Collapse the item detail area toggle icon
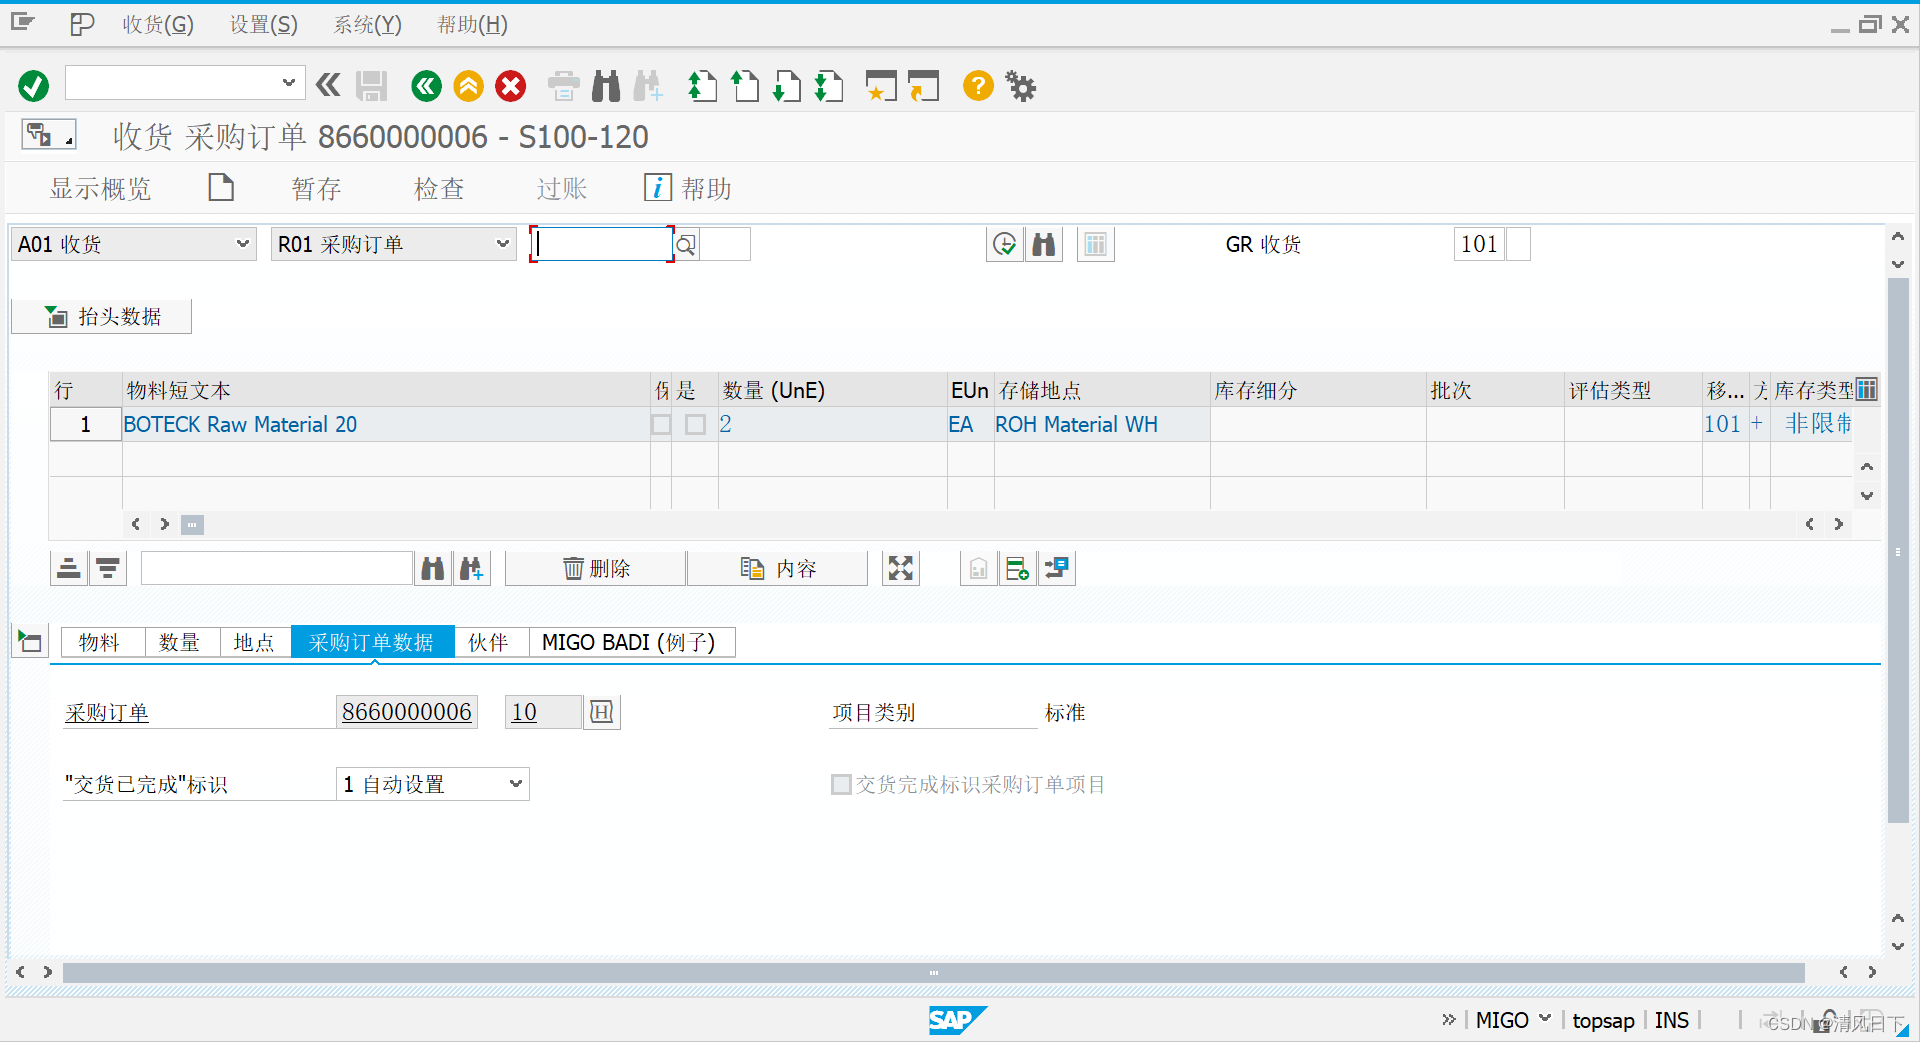Image resolution: width=1920 pixels, height=1042 pixels. [x=30, y=641]
